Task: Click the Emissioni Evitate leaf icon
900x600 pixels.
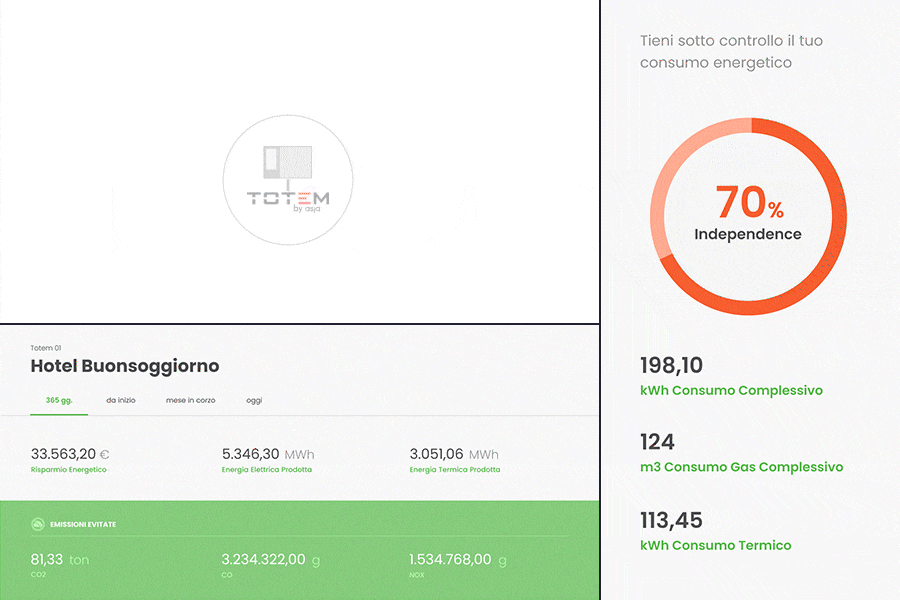Action: pyautogui.click(x=38, y=523)
